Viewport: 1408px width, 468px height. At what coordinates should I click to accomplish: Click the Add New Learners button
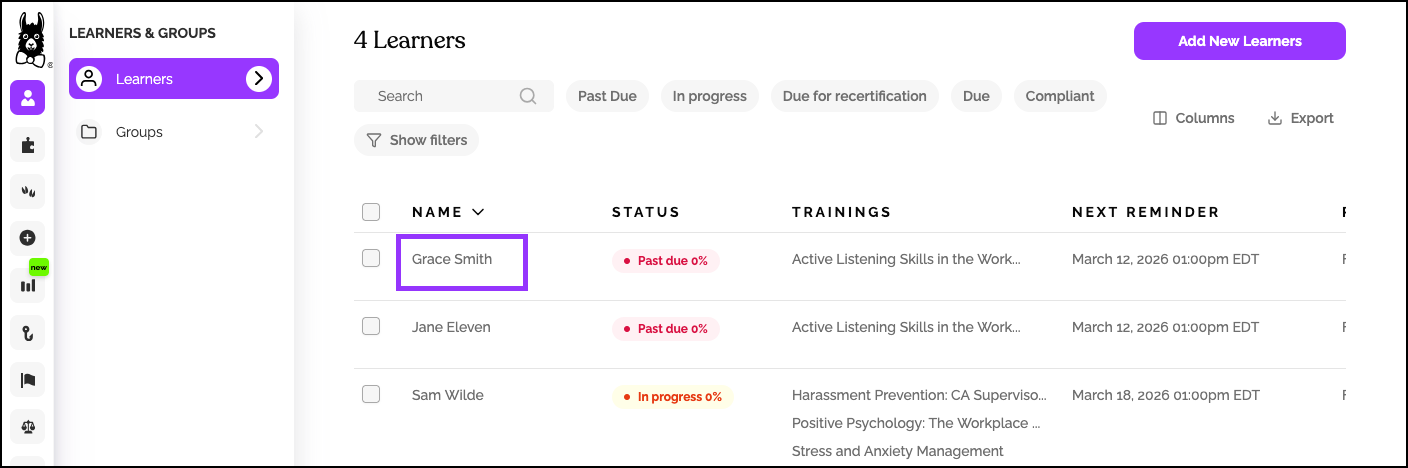tap(1239, 41)
